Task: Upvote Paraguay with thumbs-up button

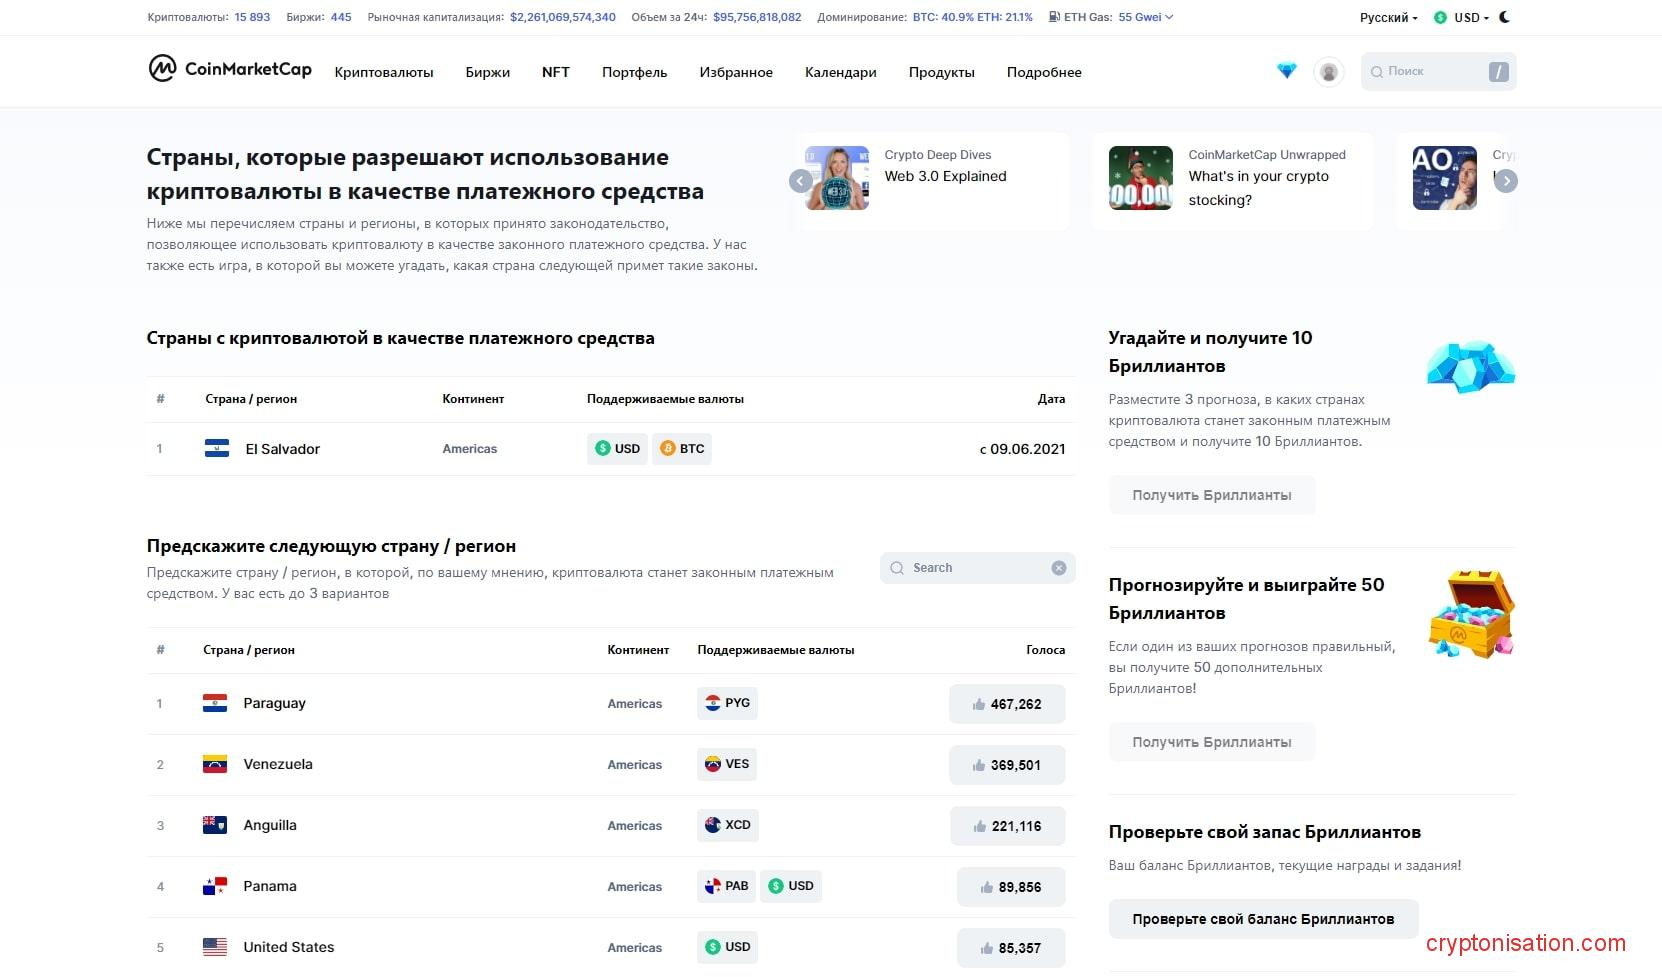Action: (x=1006, y=704)
